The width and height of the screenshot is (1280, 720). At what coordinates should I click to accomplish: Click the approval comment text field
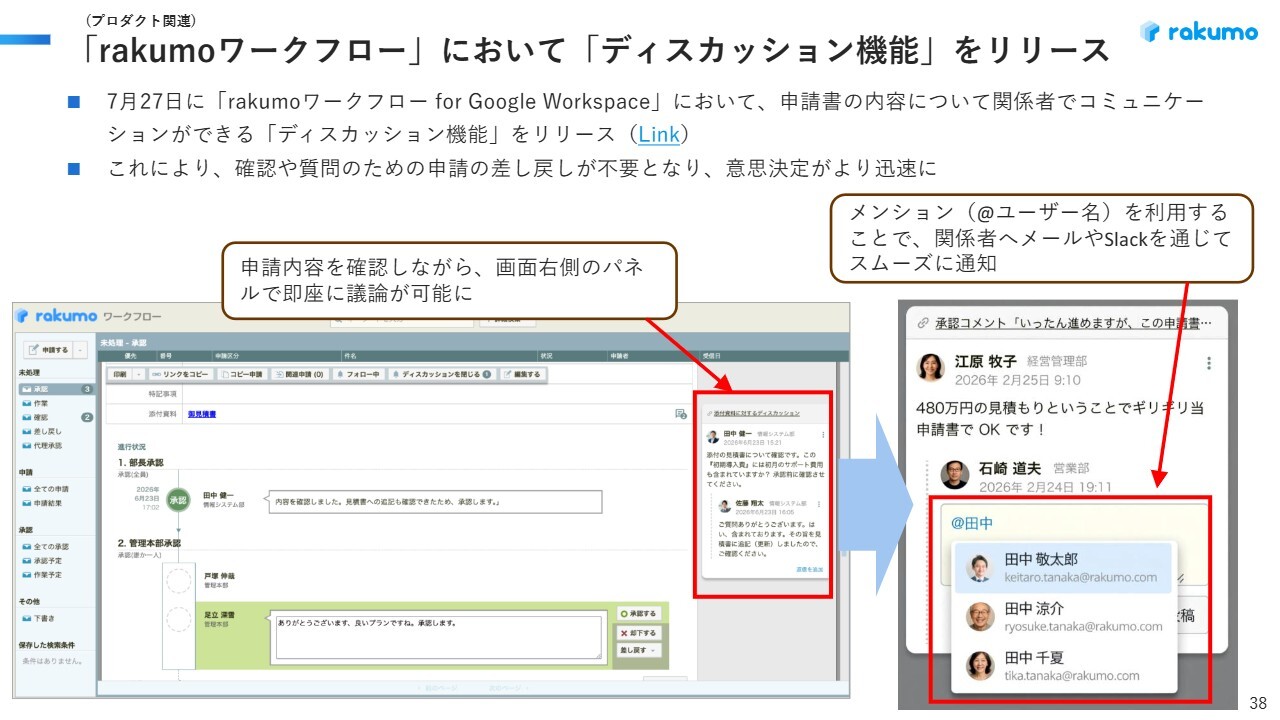point(438,638)
